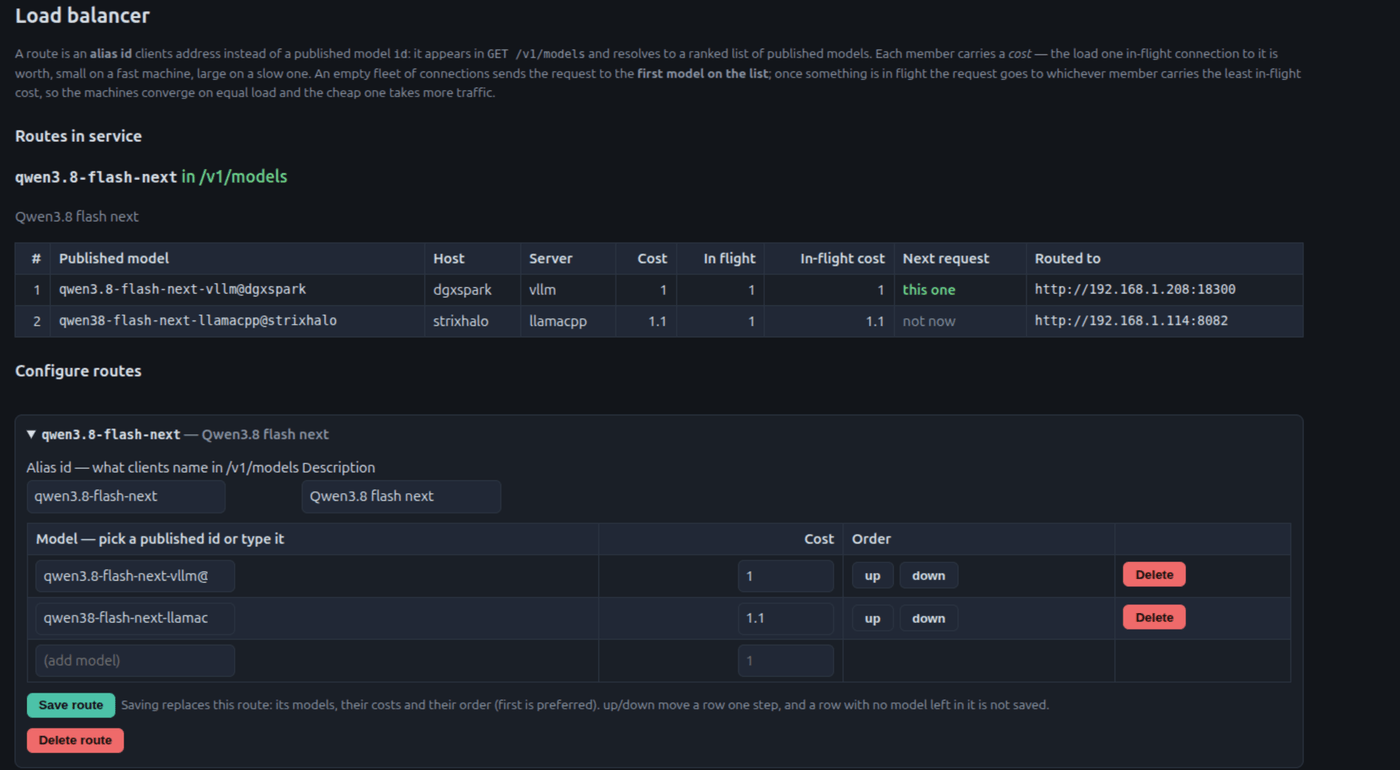Click the 'in /v1/models' green label
The width and height of the screenshot is (1400, 770).
[x=234, y=177]
